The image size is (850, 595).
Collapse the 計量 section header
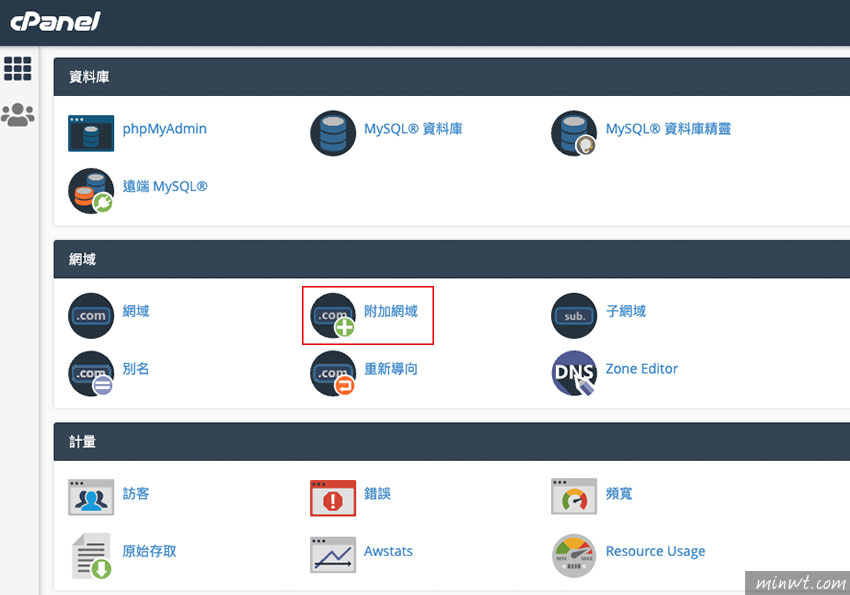(x=452, y=442)
